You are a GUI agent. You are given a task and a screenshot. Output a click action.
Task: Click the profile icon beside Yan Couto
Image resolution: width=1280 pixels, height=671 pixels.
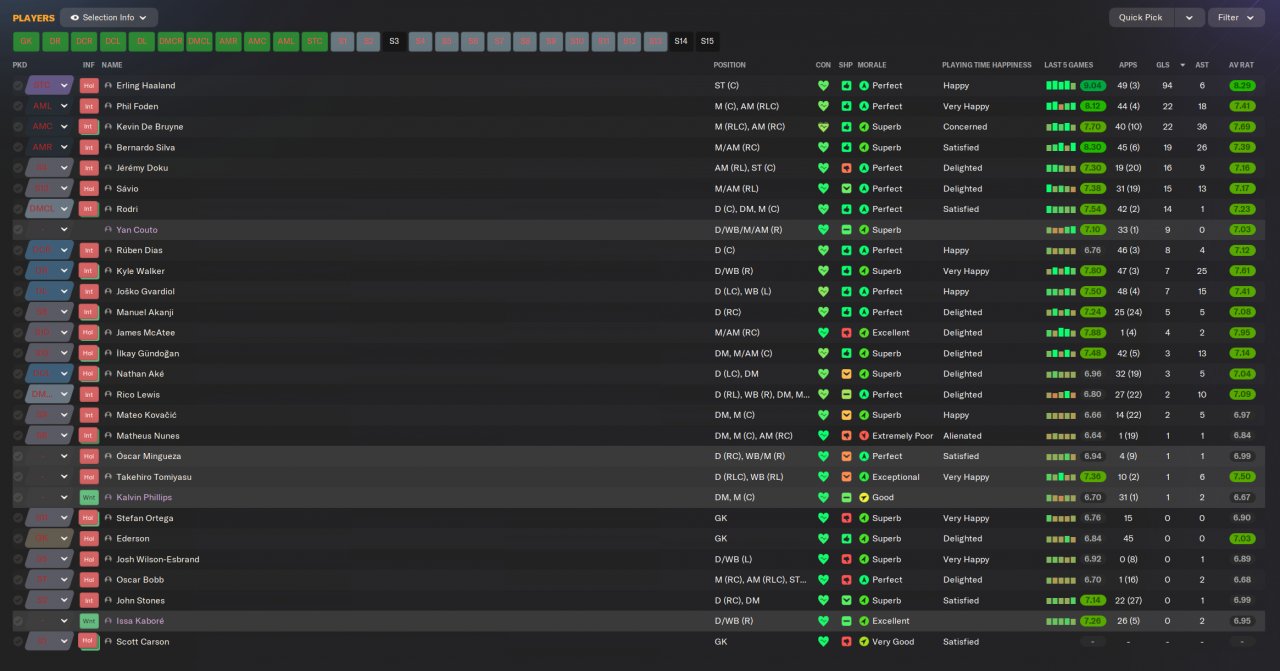coord(108,230)
